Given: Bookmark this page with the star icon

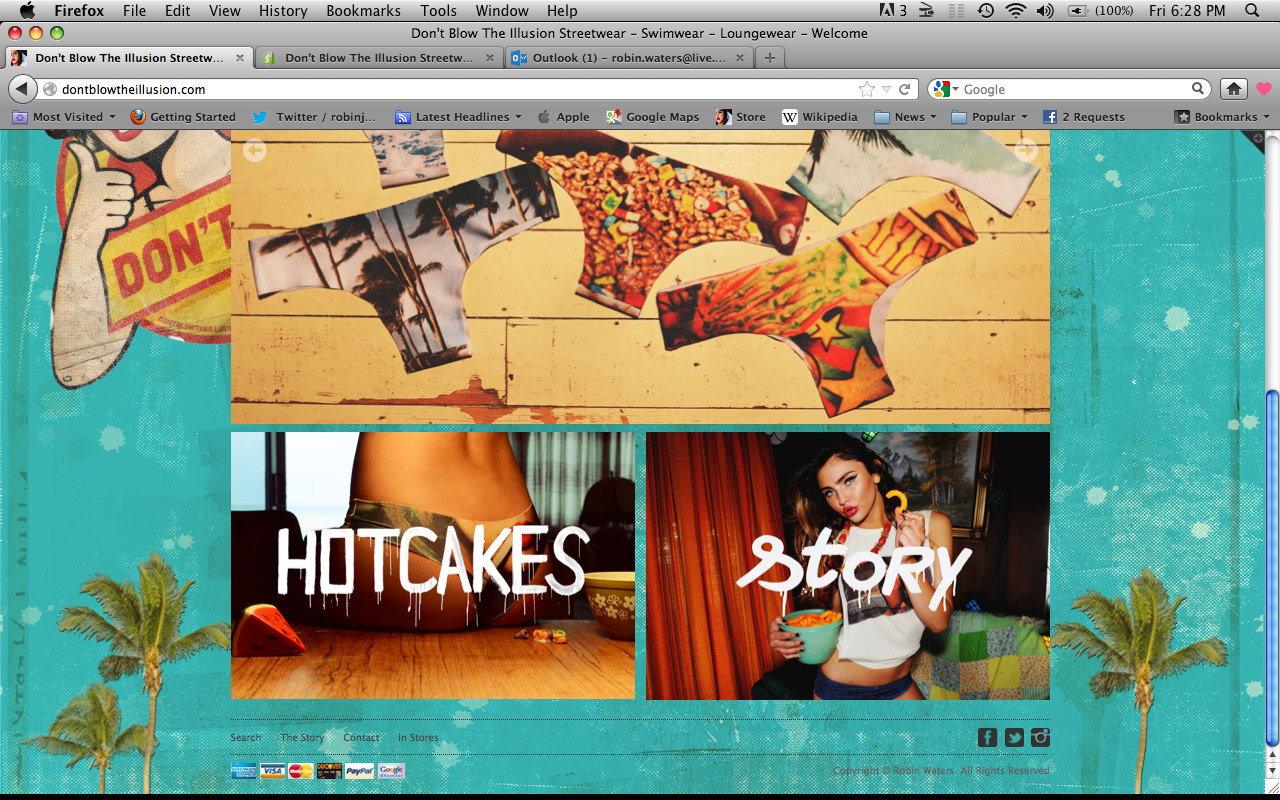Looking at the screenshot, I should coord(867,89).
